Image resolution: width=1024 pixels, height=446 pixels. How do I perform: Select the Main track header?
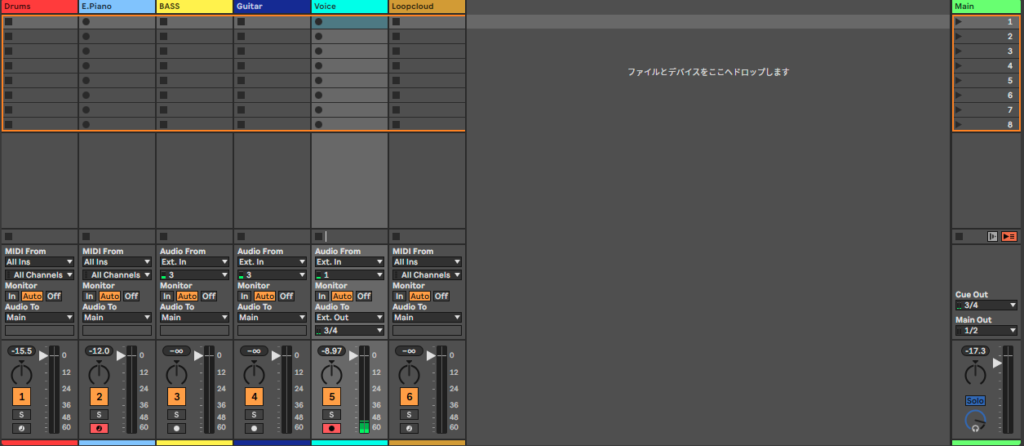click(986, 6)
